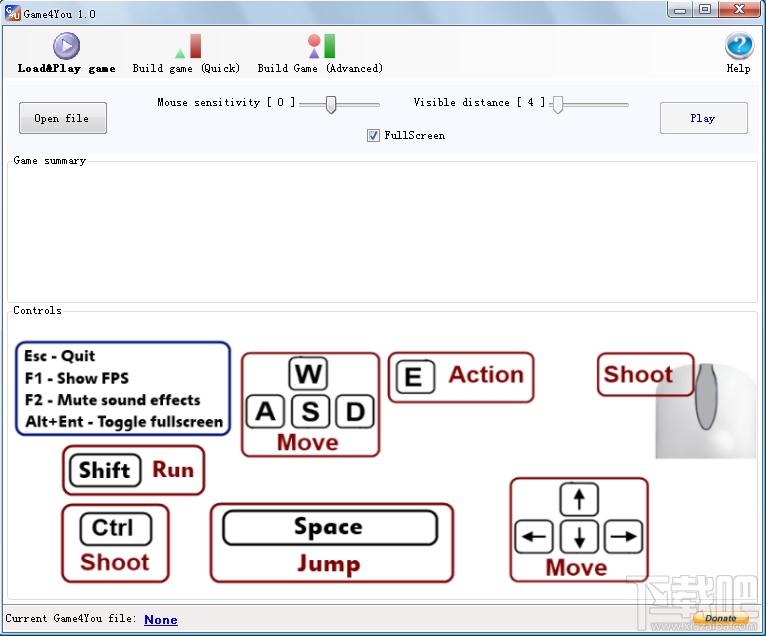Click the E Action key image
Viewport: 766px width, 636px height.
(461, 377)
